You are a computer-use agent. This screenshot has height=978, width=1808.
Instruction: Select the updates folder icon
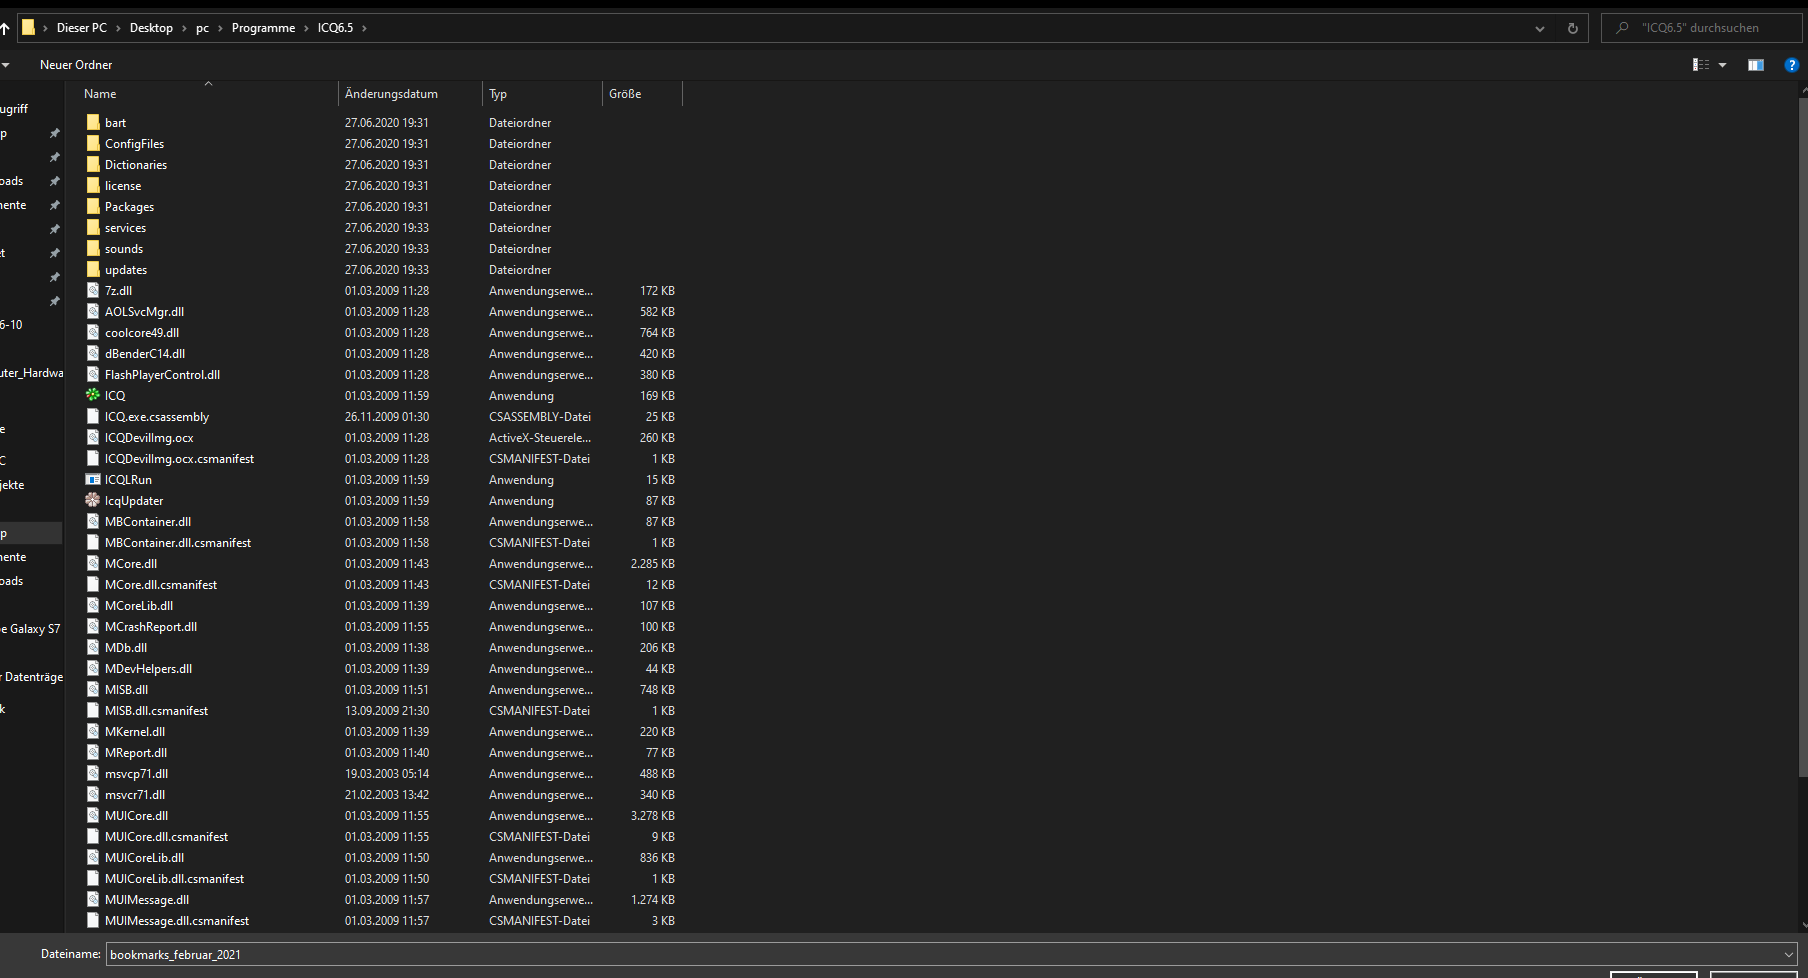pyautogui.click(x=93, y=269)
